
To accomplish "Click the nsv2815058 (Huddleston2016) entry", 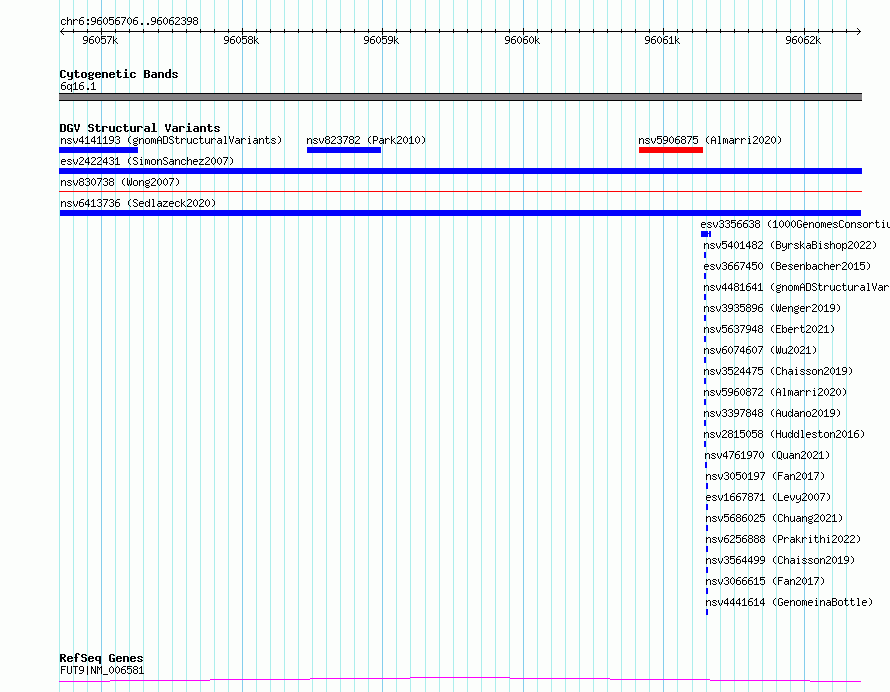I will click(x=784, y=434).
